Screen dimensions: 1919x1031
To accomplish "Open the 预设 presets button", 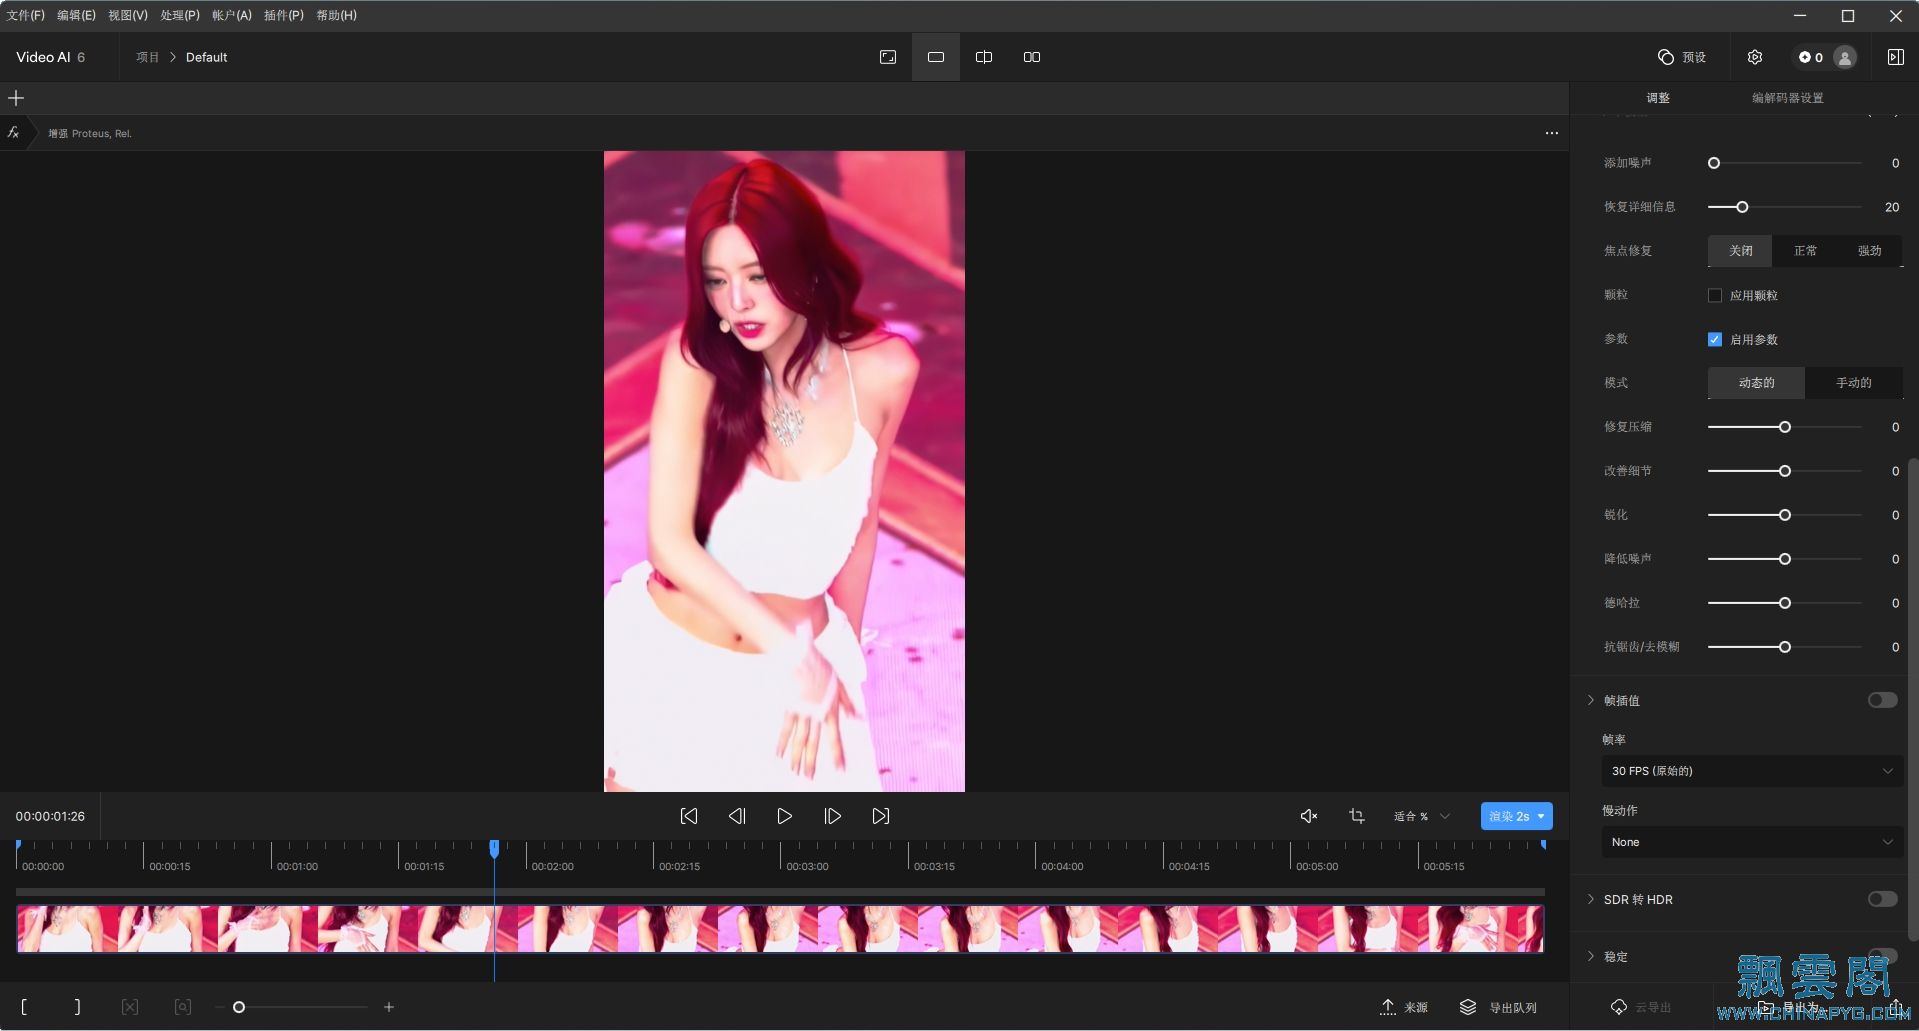I will [x=1682, y=57].
